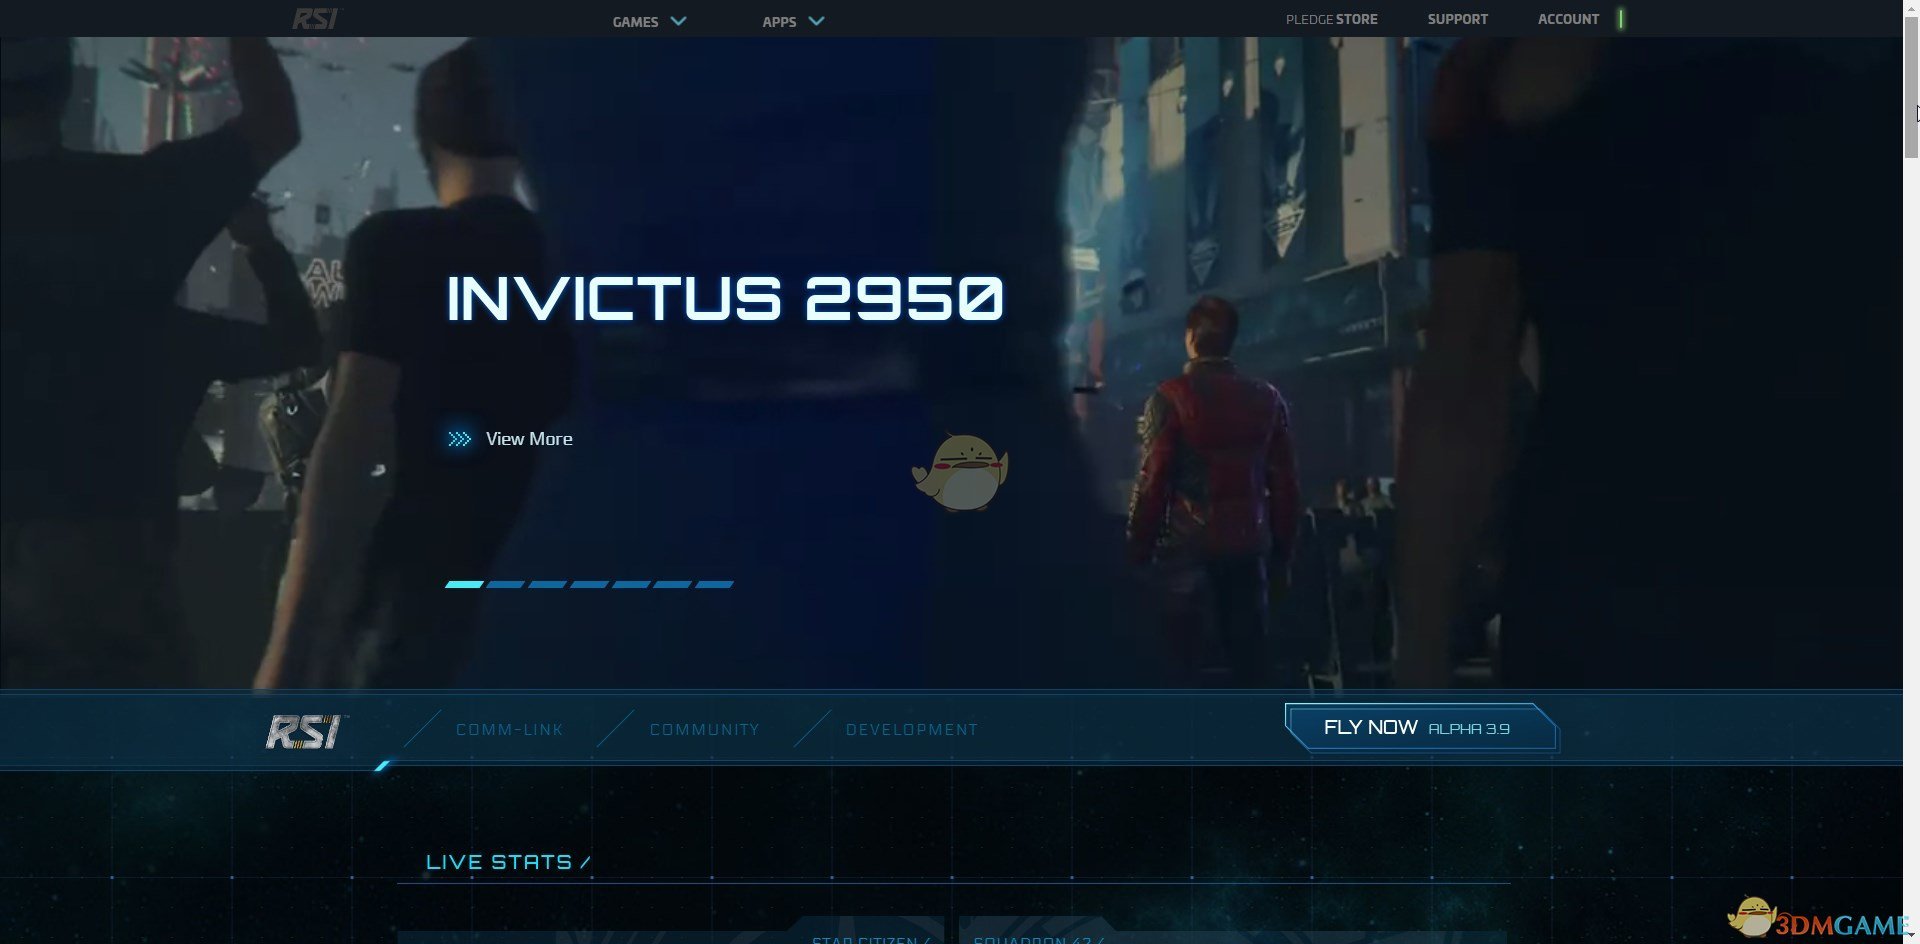The width and height of the screenshot is (1920, 944).
Task: Open the ACCOUNT page
Action: pyautogui.click(x=1568, y=19)
